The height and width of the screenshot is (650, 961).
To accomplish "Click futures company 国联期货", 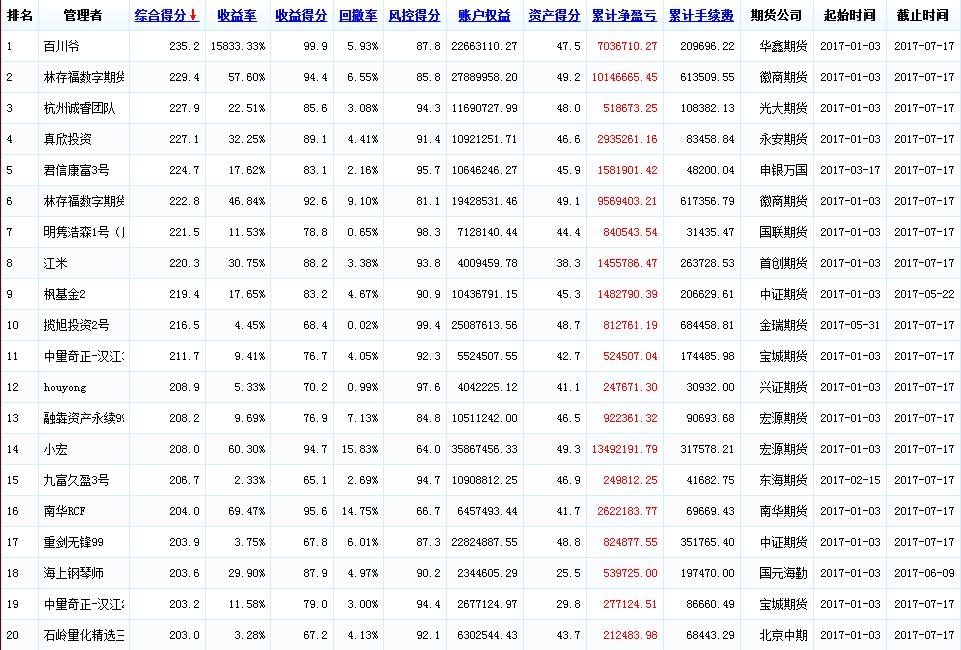I will [783, 232].
